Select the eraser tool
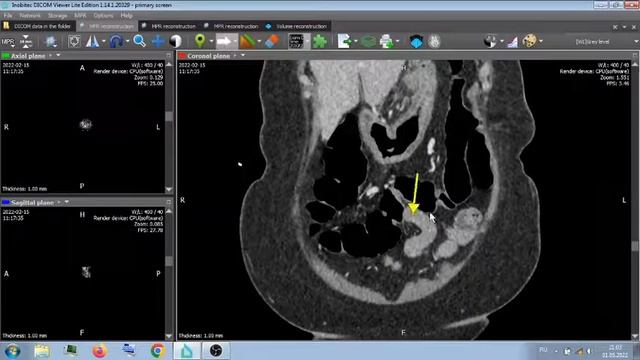 [272, 41]
